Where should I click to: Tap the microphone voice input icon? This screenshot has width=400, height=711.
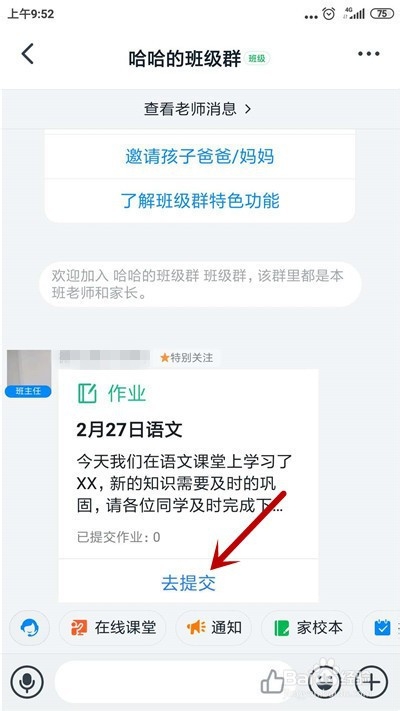tap(27, 682)
